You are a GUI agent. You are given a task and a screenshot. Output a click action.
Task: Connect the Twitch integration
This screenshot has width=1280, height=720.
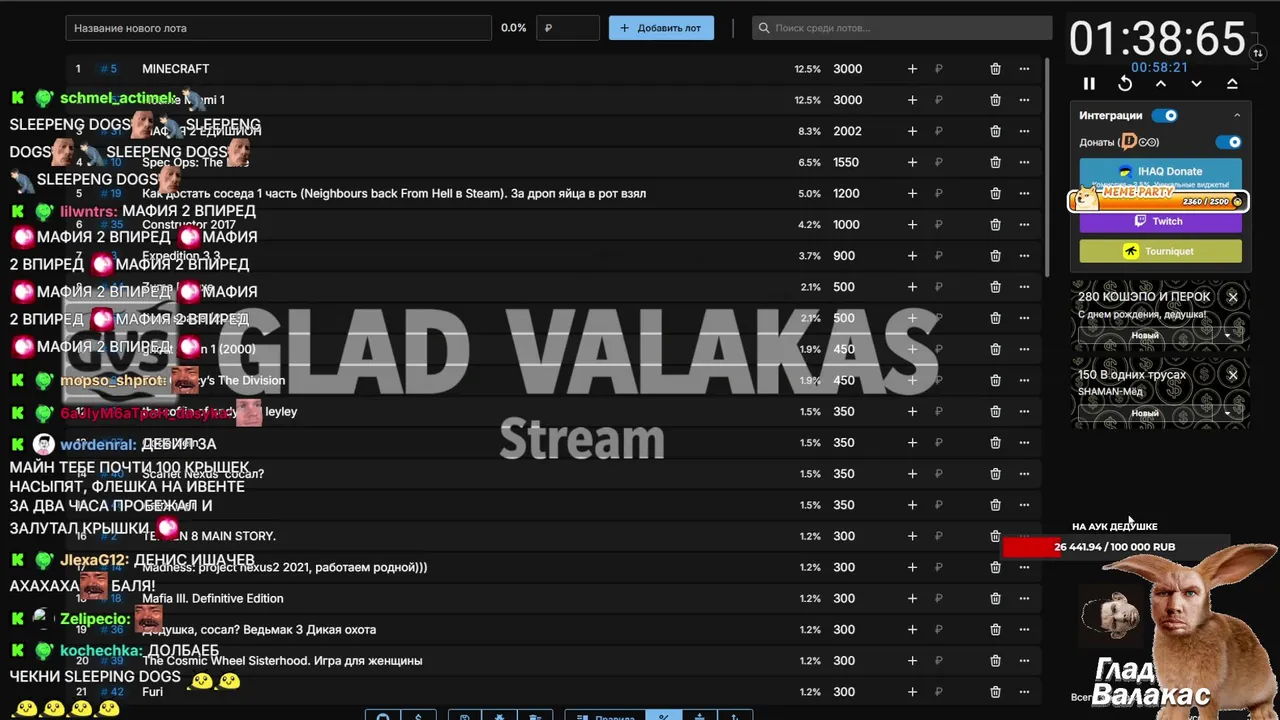1160,221
